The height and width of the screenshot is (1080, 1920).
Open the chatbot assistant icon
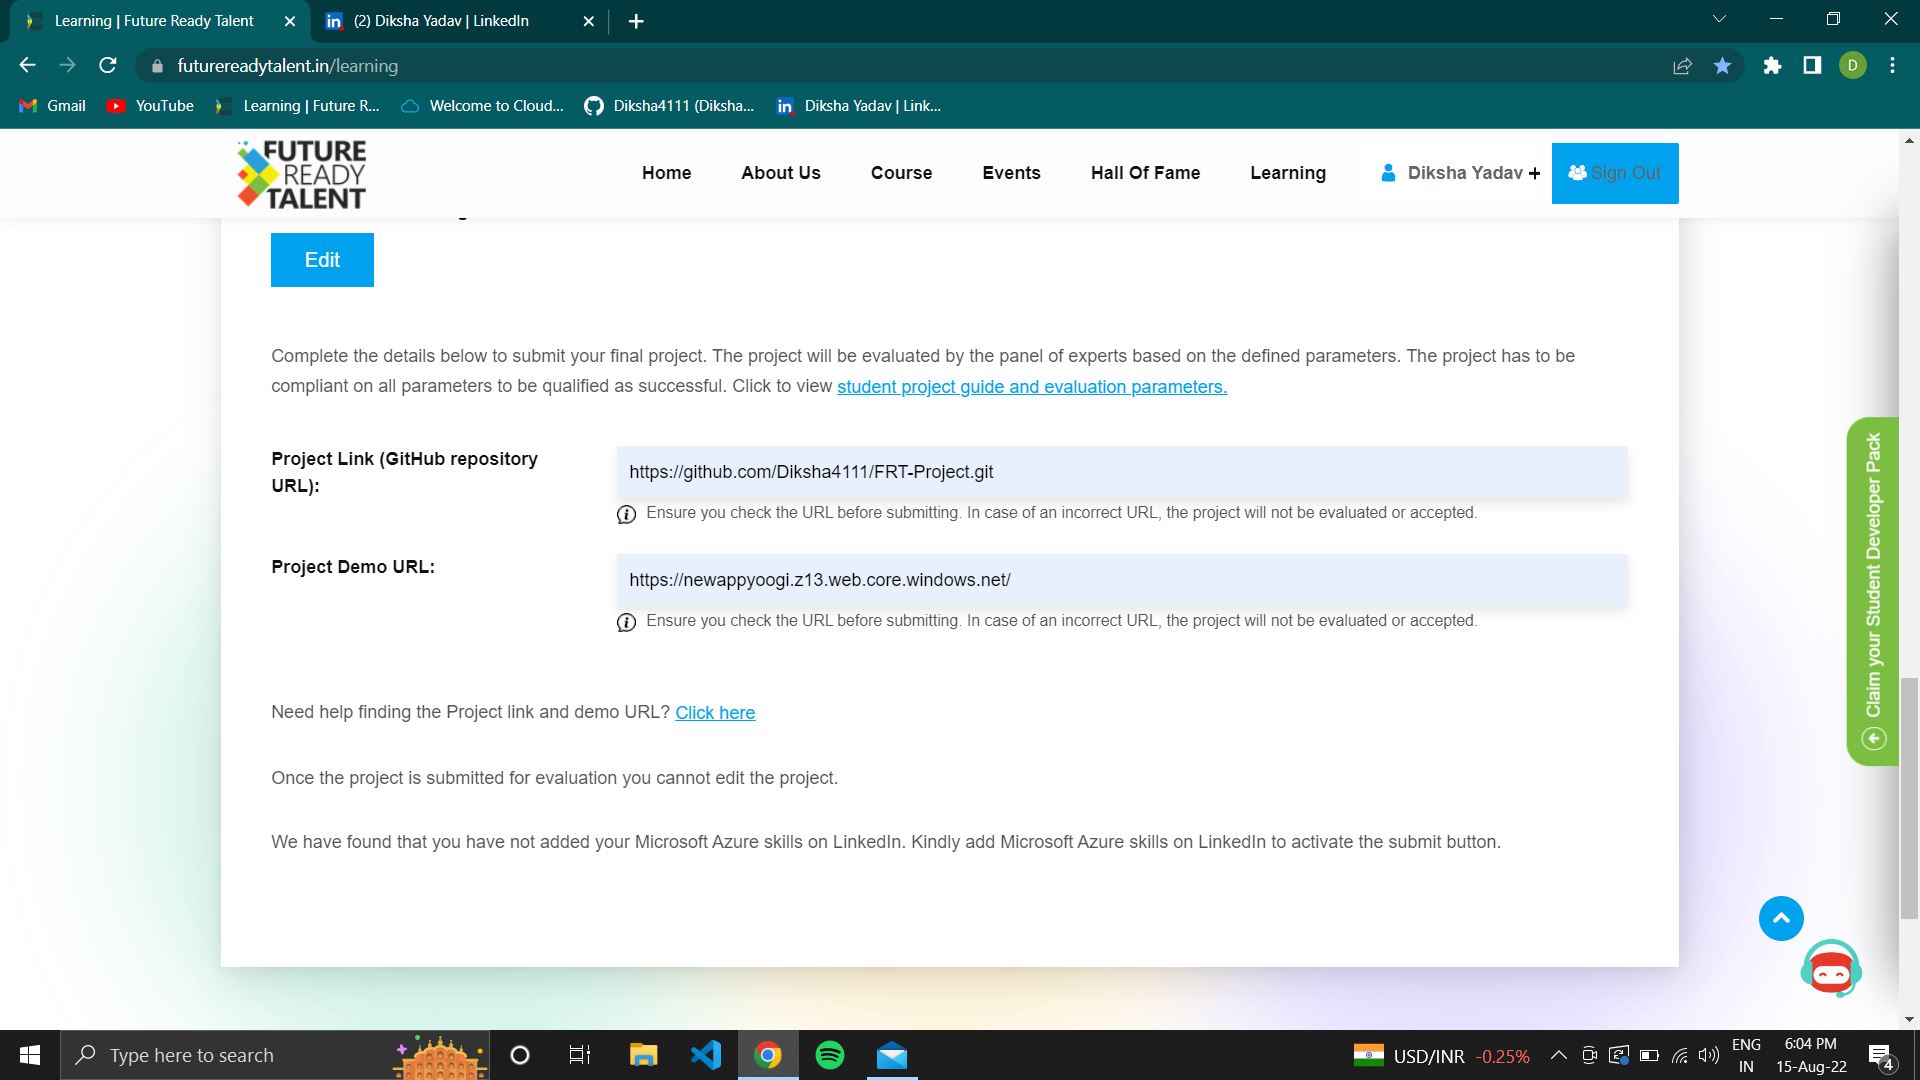click(1830, 968)
